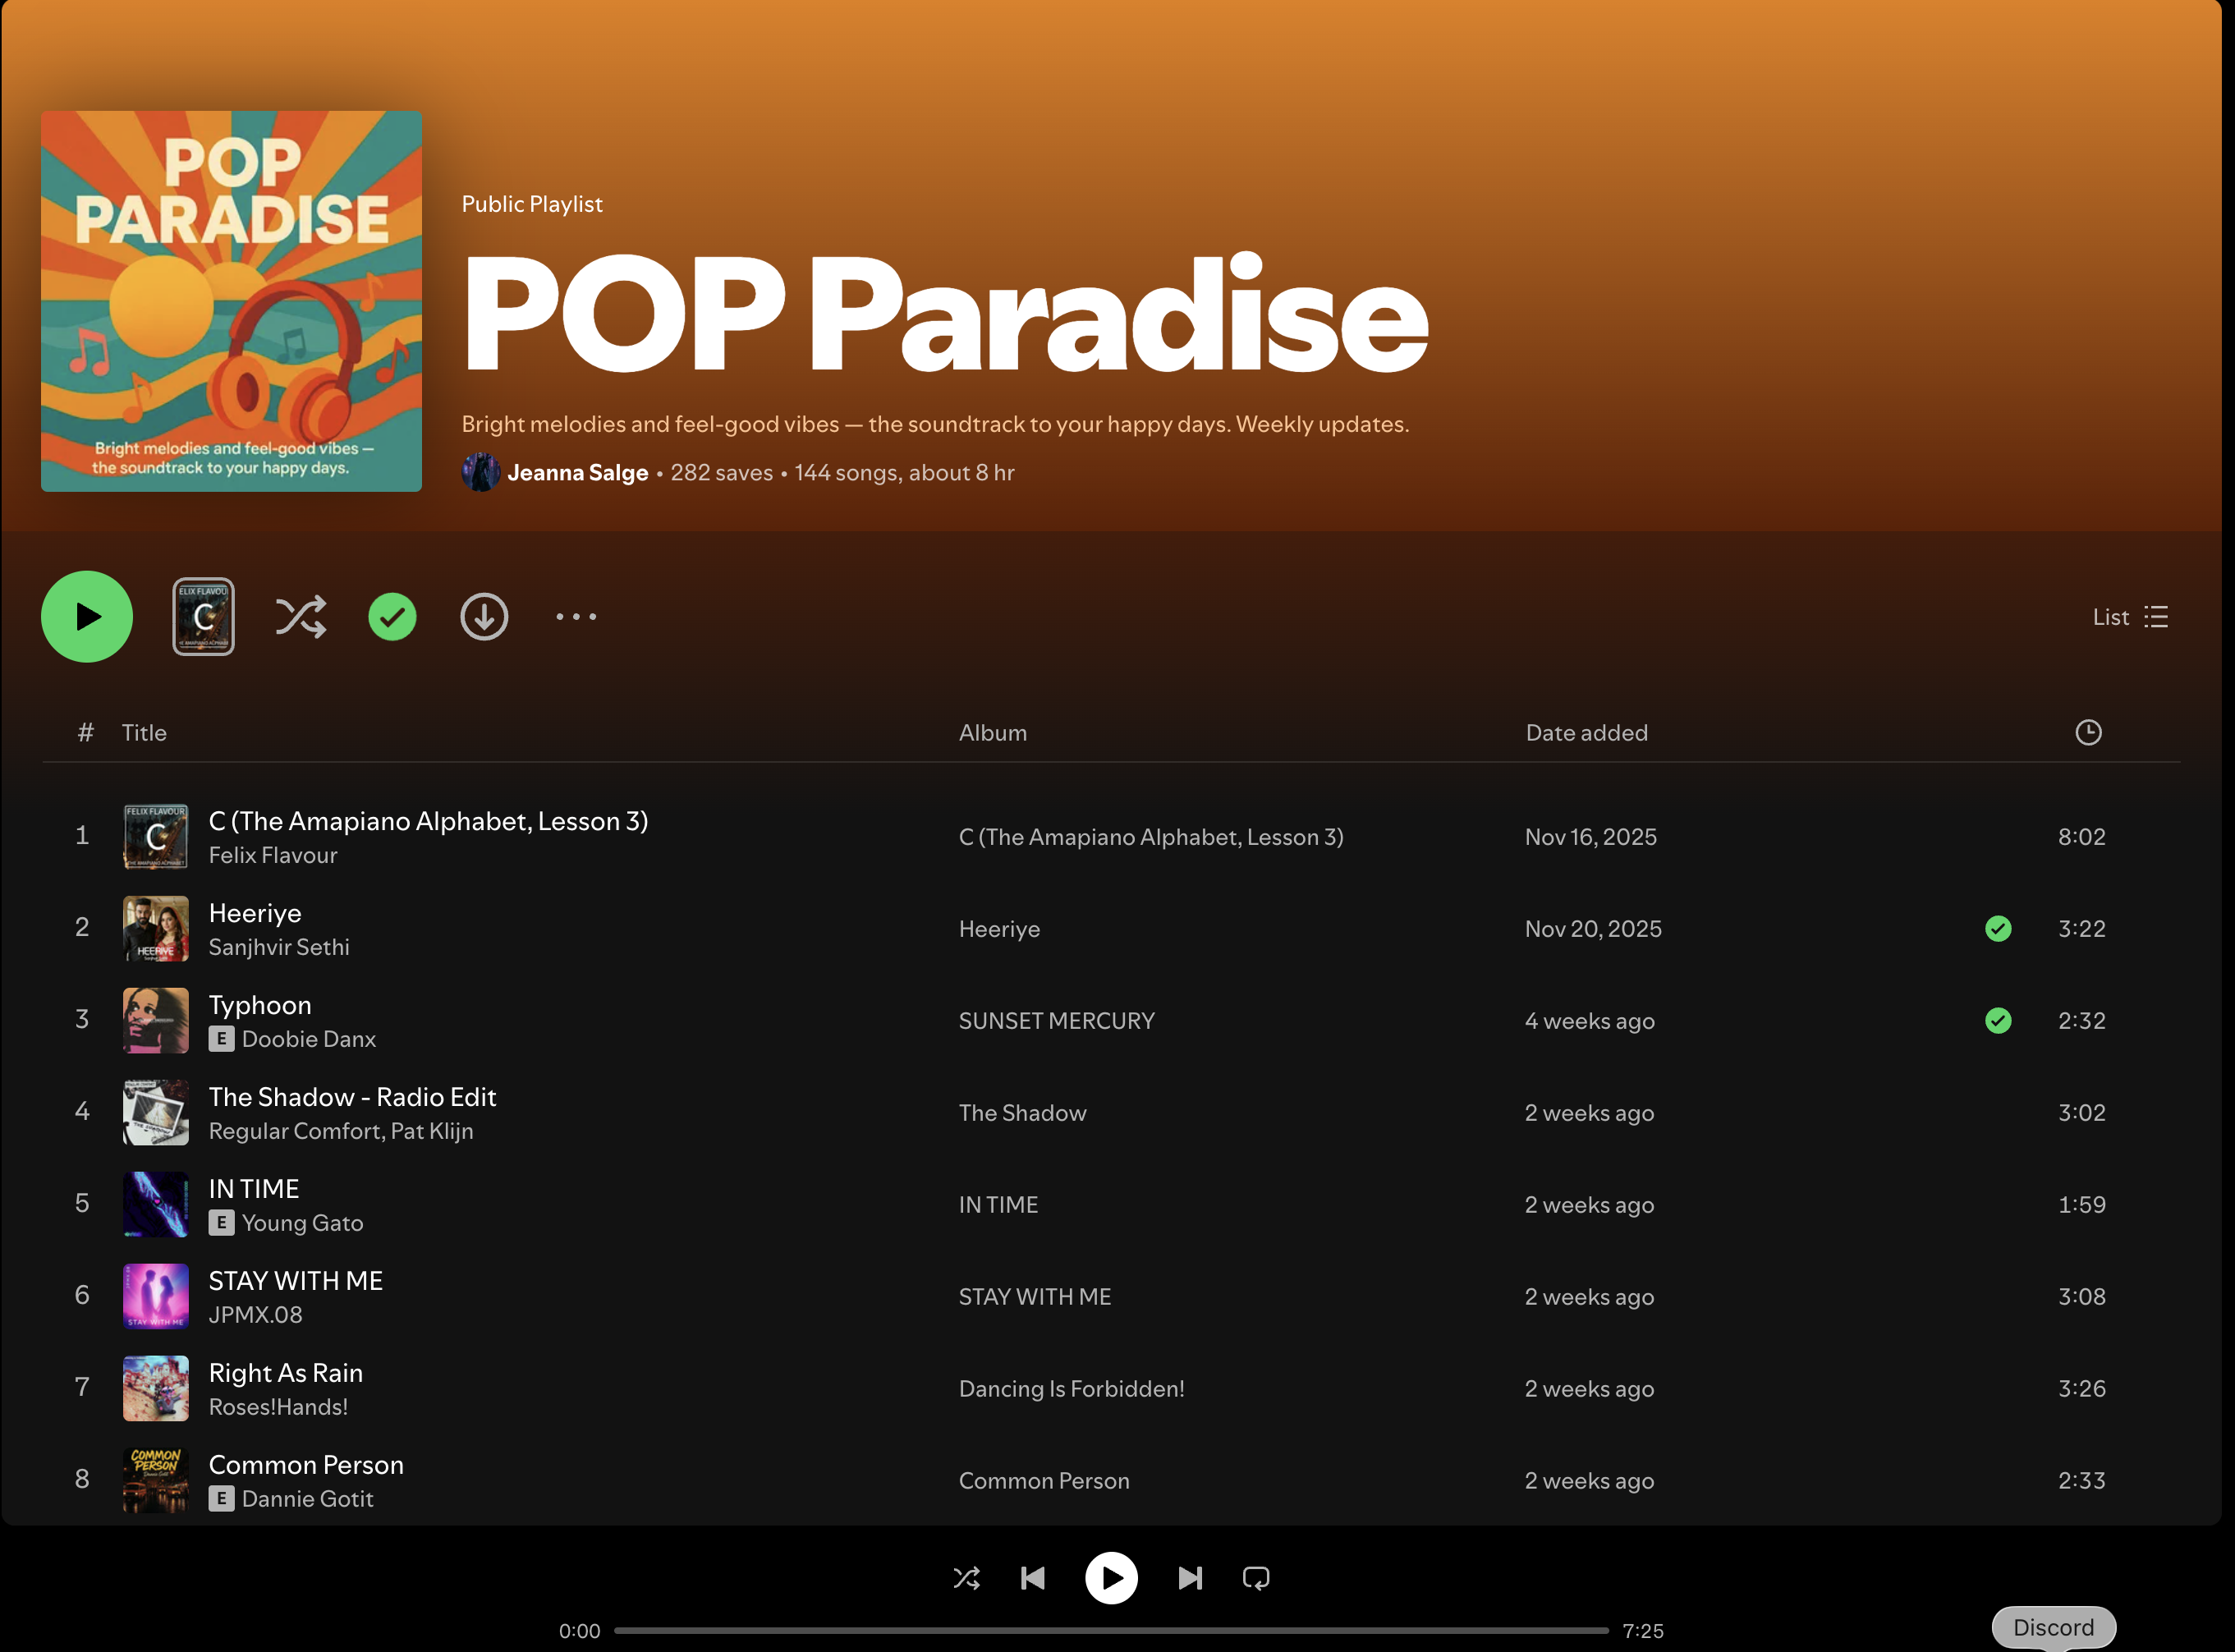The width and height of the screenshot is (2235, 1652).
Task: Enable shuffle next to the playlist preview
Action: [x=300, y=617]
